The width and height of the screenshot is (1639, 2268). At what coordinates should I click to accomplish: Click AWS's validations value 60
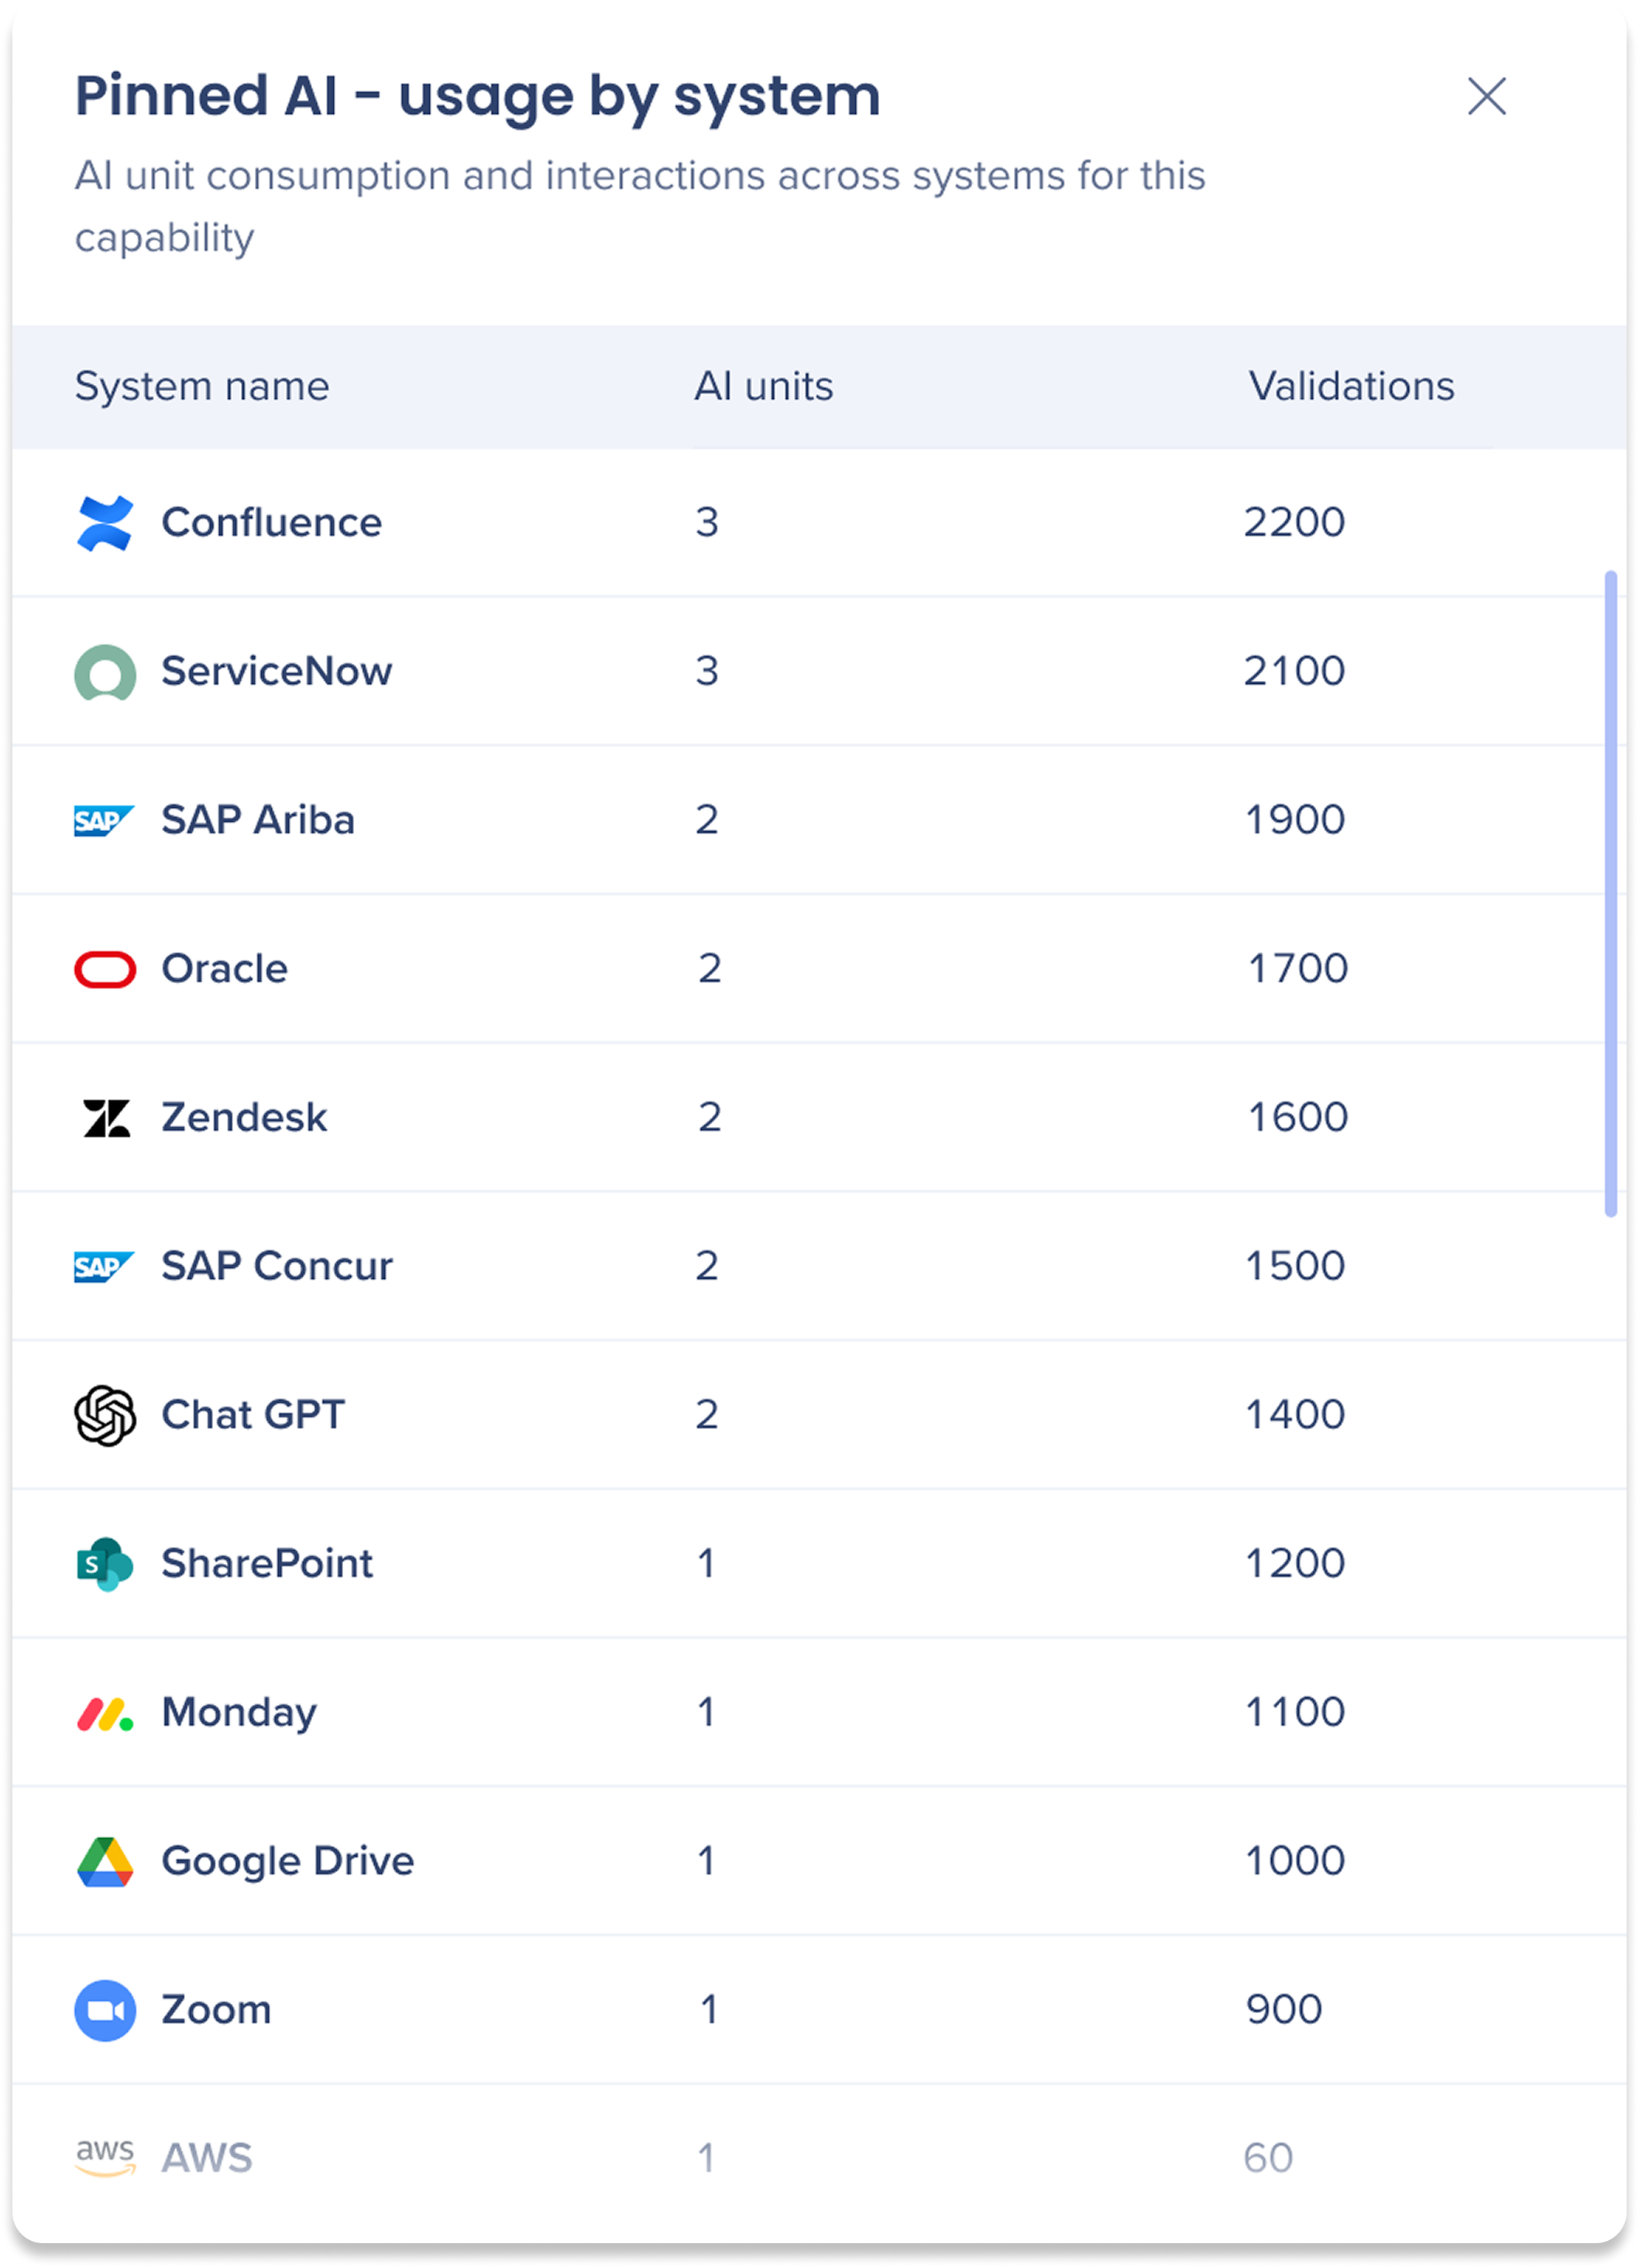(x=1268, y=2158)
